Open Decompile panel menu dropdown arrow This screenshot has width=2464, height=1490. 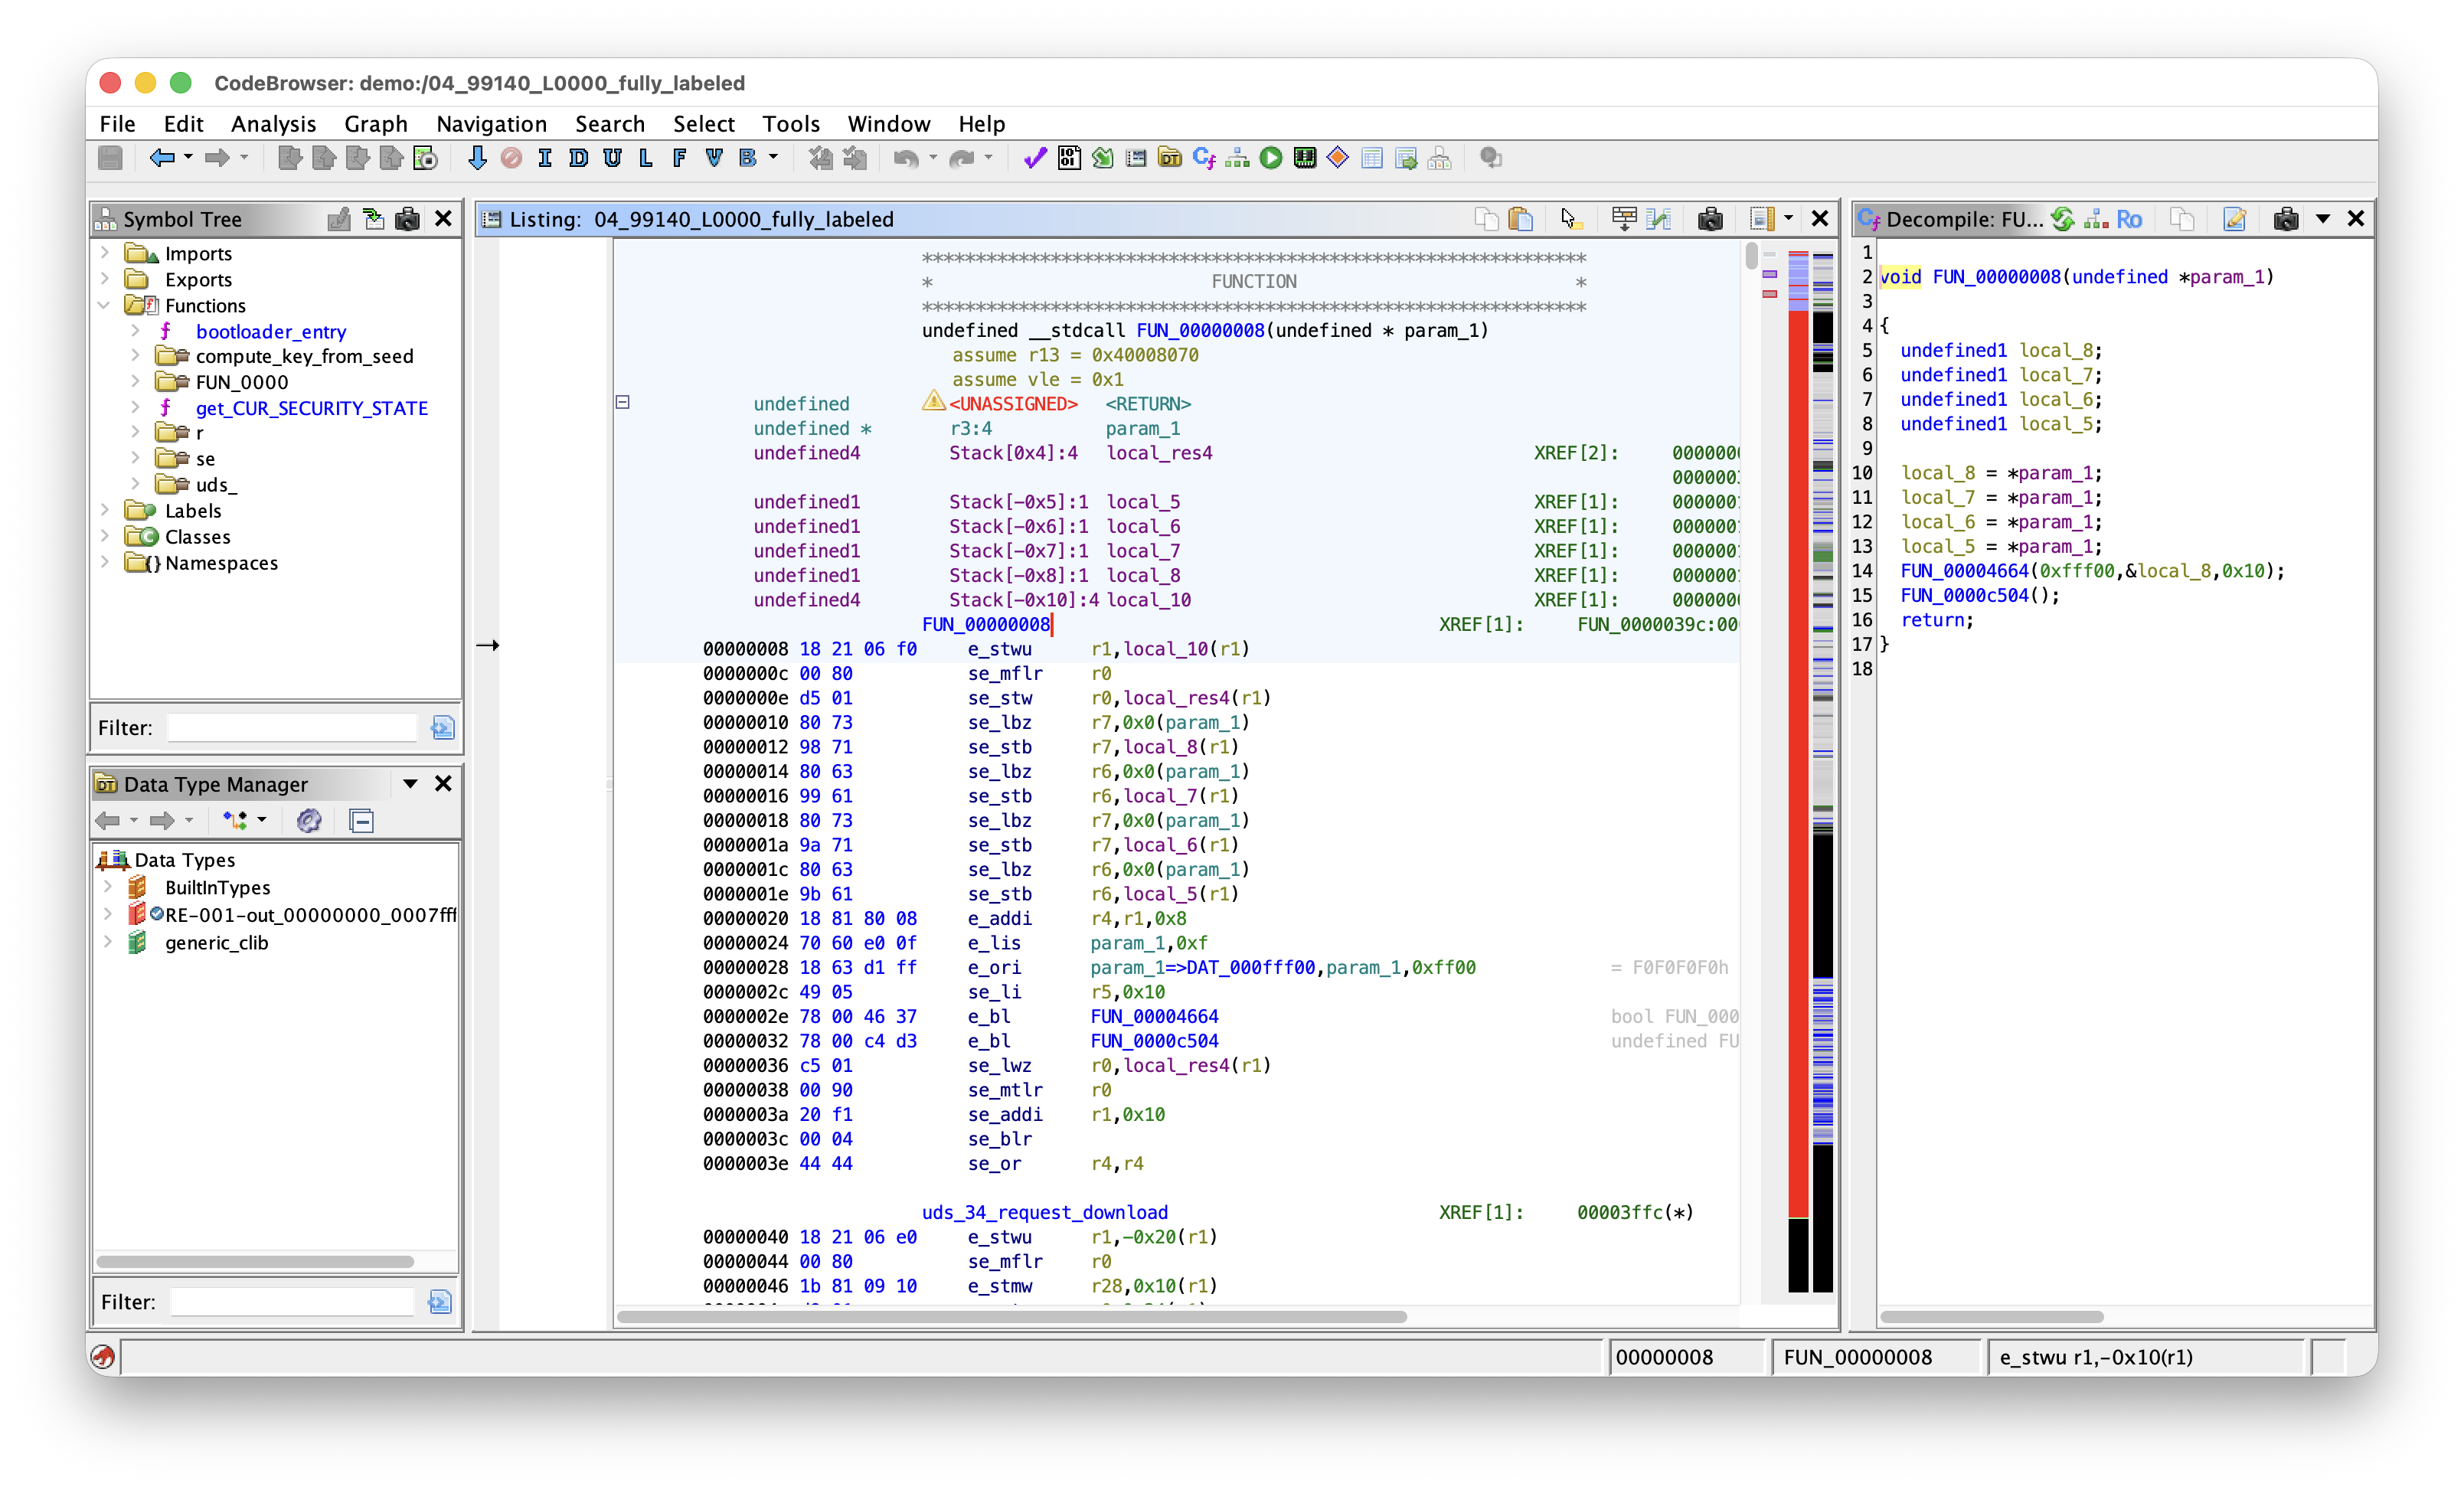2322,219
